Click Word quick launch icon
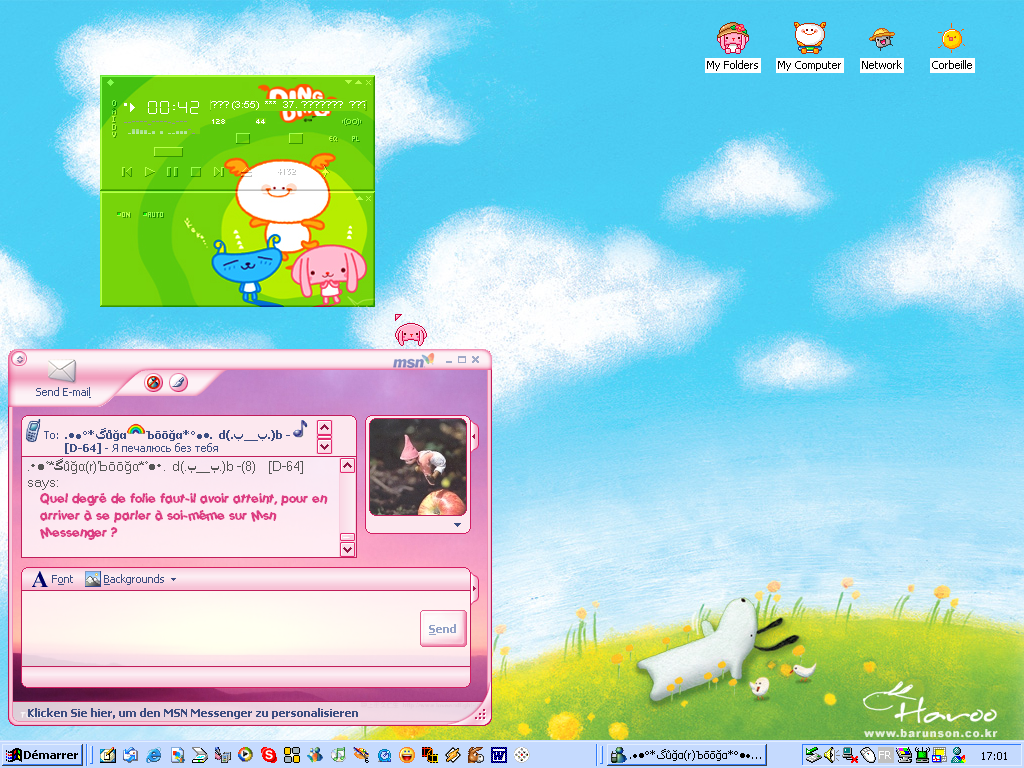Screen dimensions: 1024x768 tap(499, 755)
